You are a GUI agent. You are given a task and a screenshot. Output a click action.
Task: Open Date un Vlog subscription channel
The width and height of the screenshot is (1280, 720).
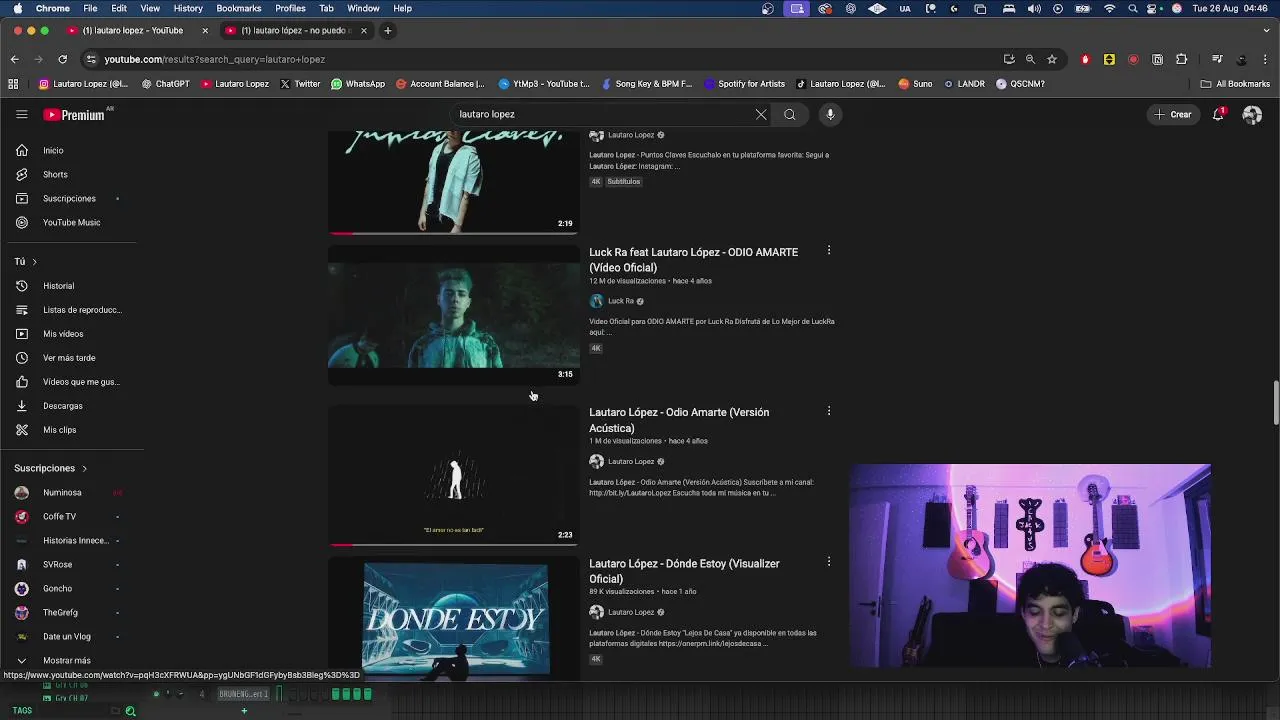click(66, 636)
